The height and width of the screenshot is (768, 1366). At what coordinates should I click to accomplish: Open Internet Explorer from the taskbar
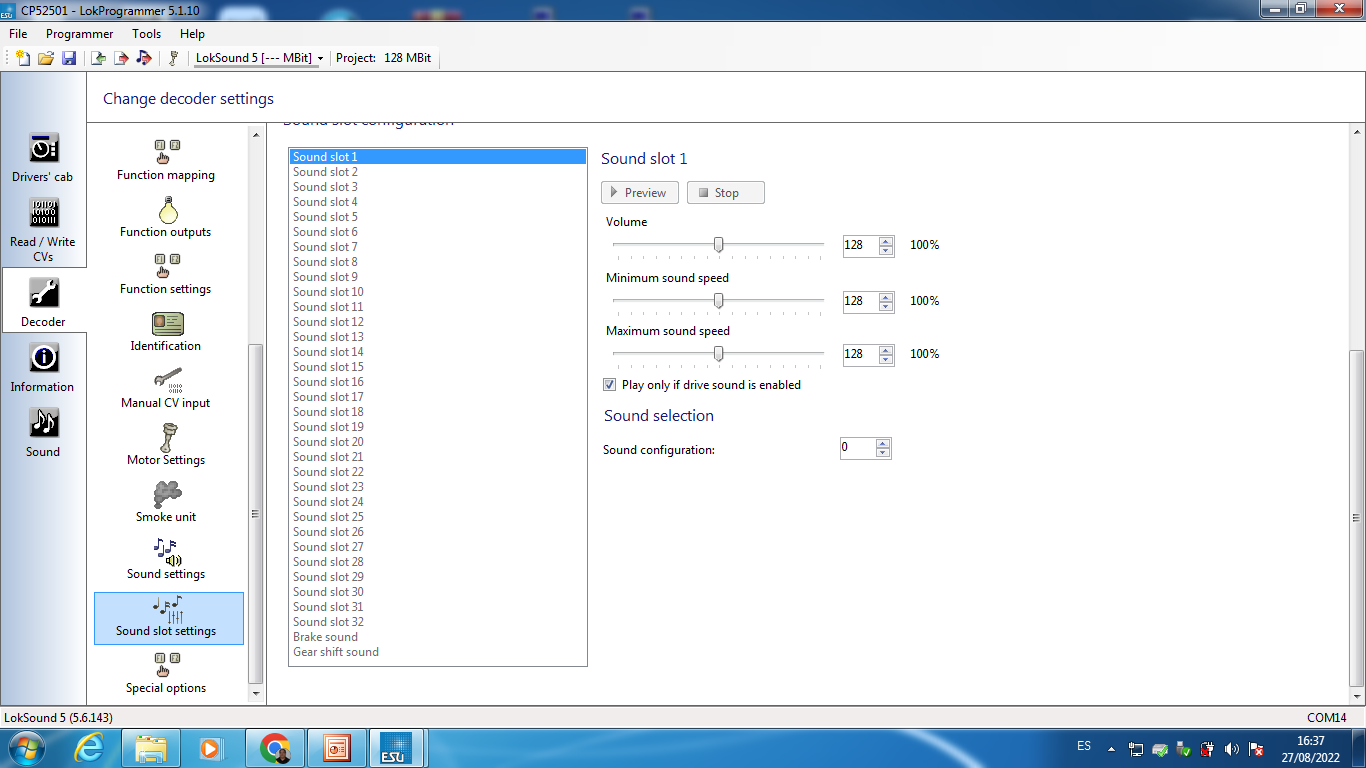pyautogui.click(x=89, y=748)
